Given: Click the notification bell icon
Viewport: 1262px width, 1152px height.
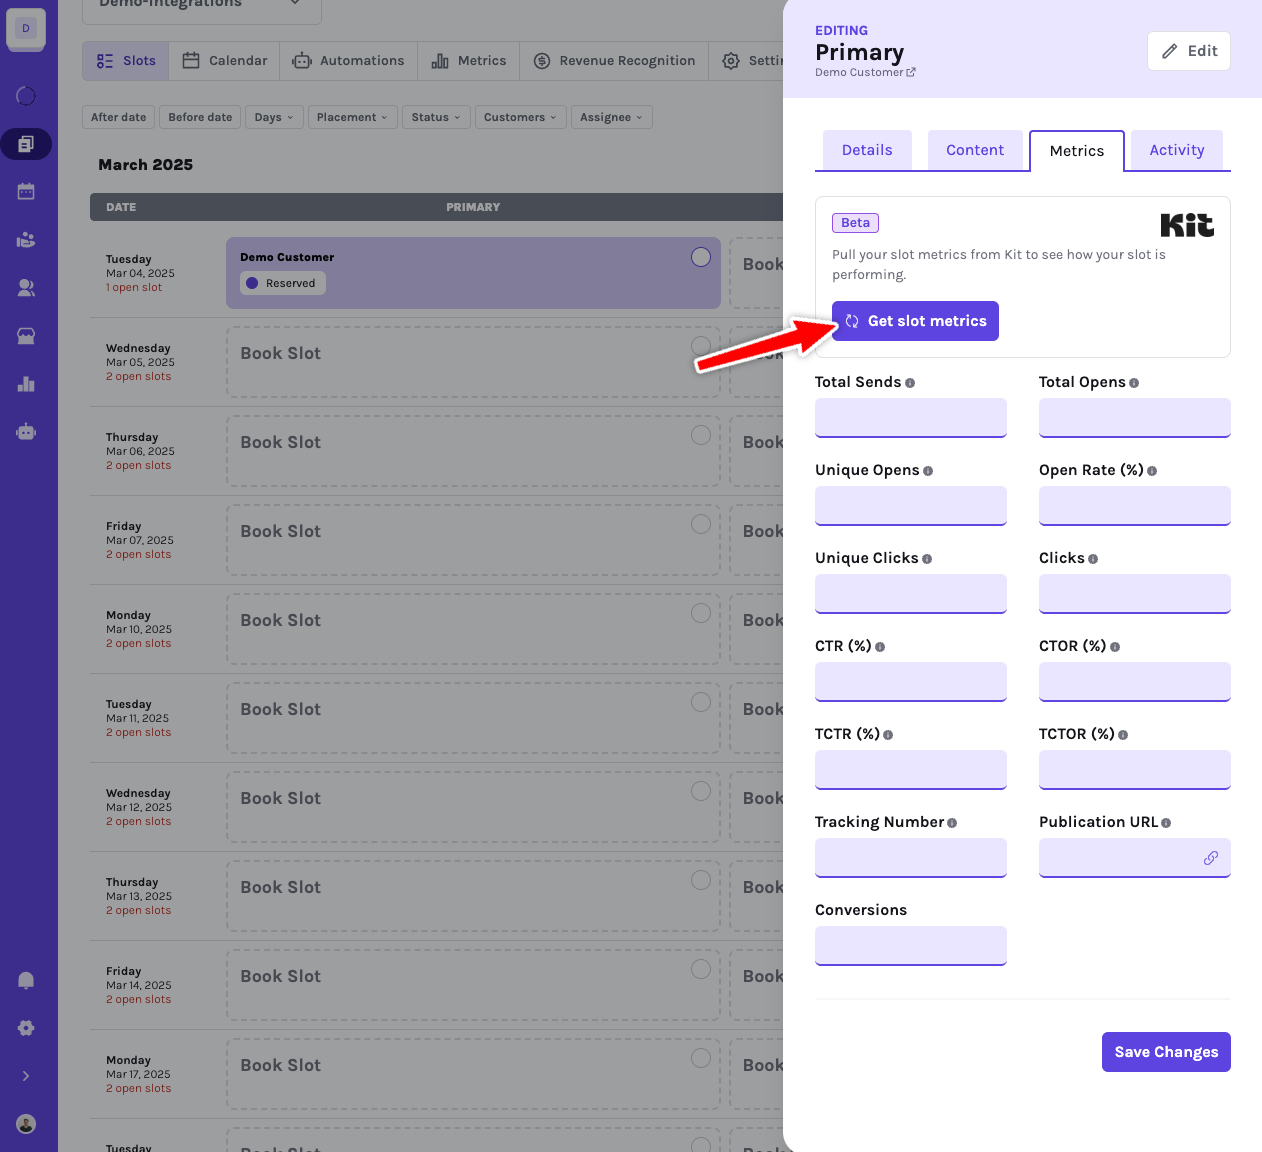Looking at the screenshot, I should point(26,980).
